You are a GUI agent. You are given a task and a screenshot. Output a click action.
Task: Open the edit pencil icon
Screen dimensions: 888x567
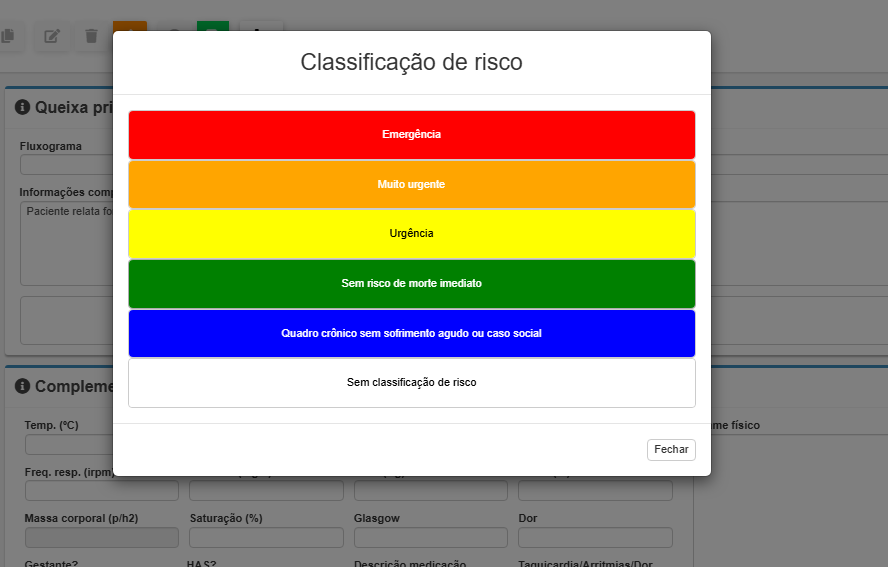(x=52, y=36)
